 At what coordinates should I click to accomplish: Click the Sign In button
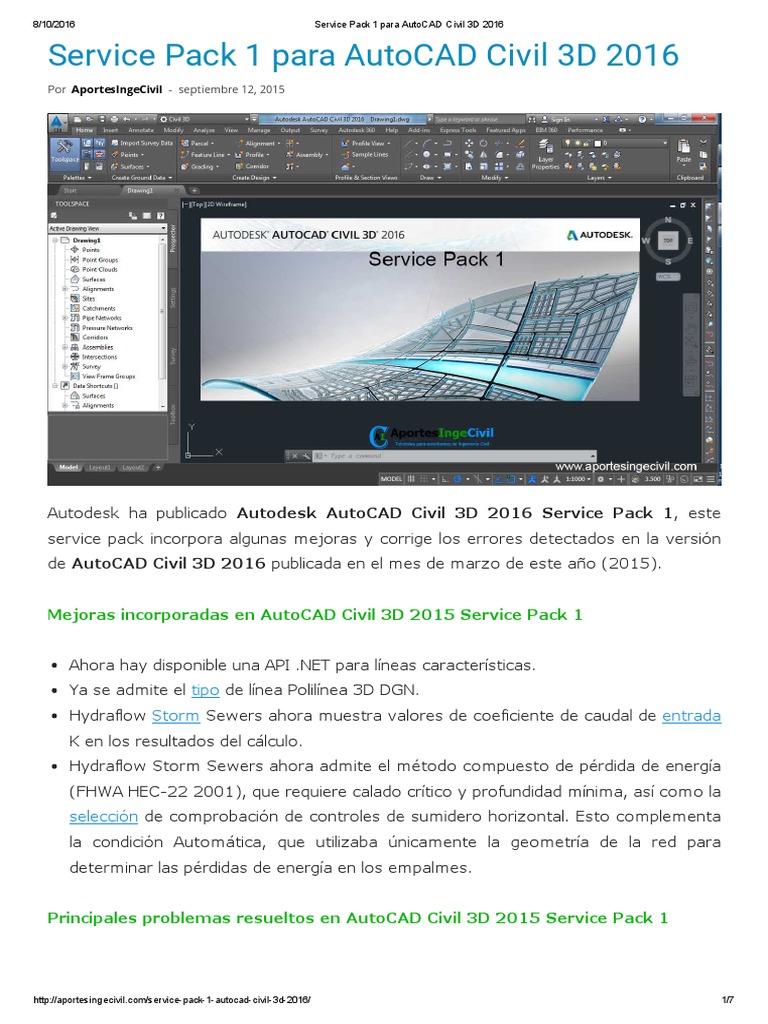[555, 120]
